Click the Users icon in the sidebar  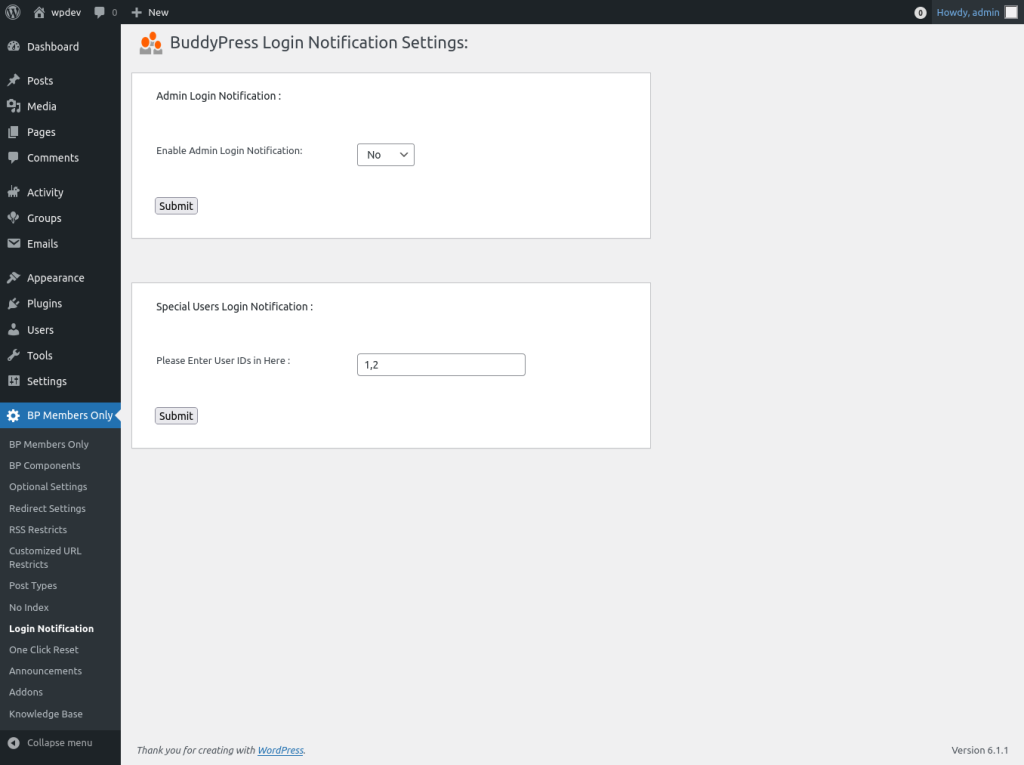[16, 329]
